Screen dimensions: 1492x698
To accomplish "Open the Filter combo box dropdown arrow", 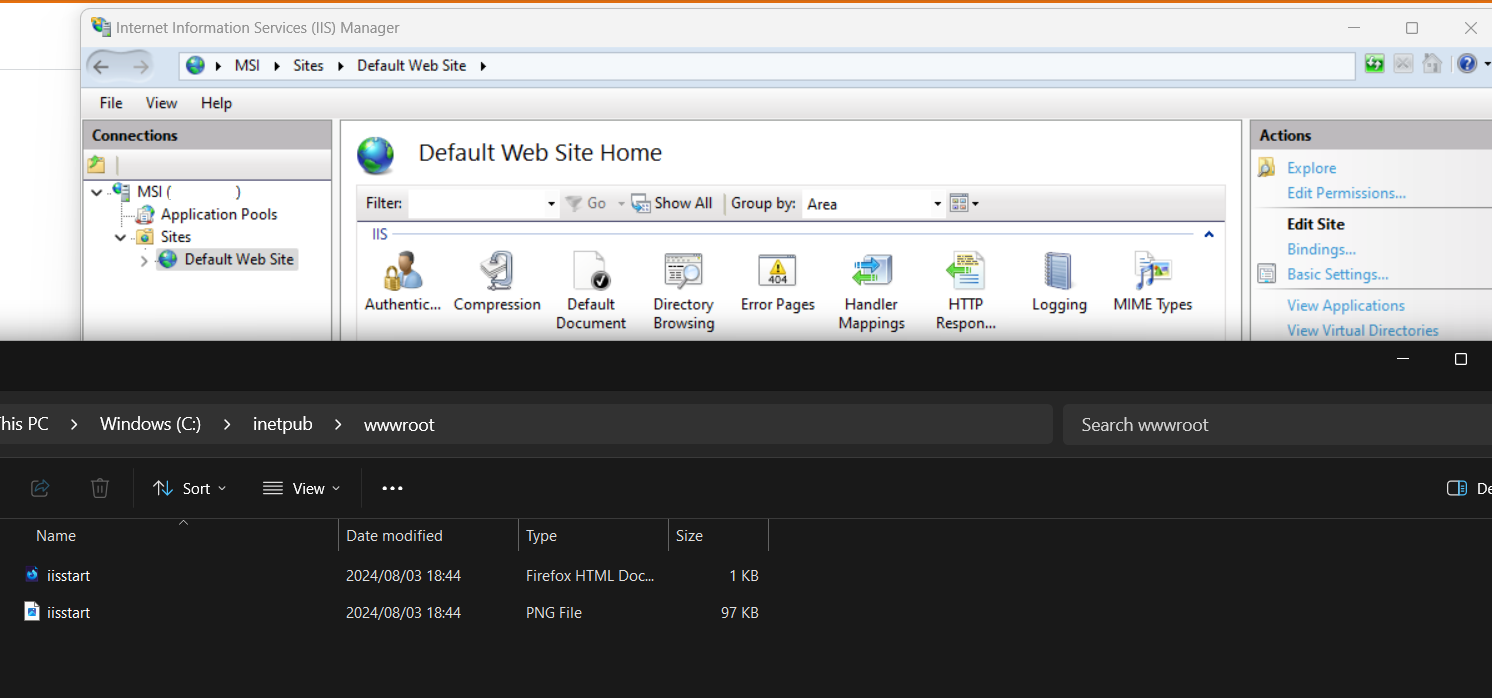I will point(551,204).
